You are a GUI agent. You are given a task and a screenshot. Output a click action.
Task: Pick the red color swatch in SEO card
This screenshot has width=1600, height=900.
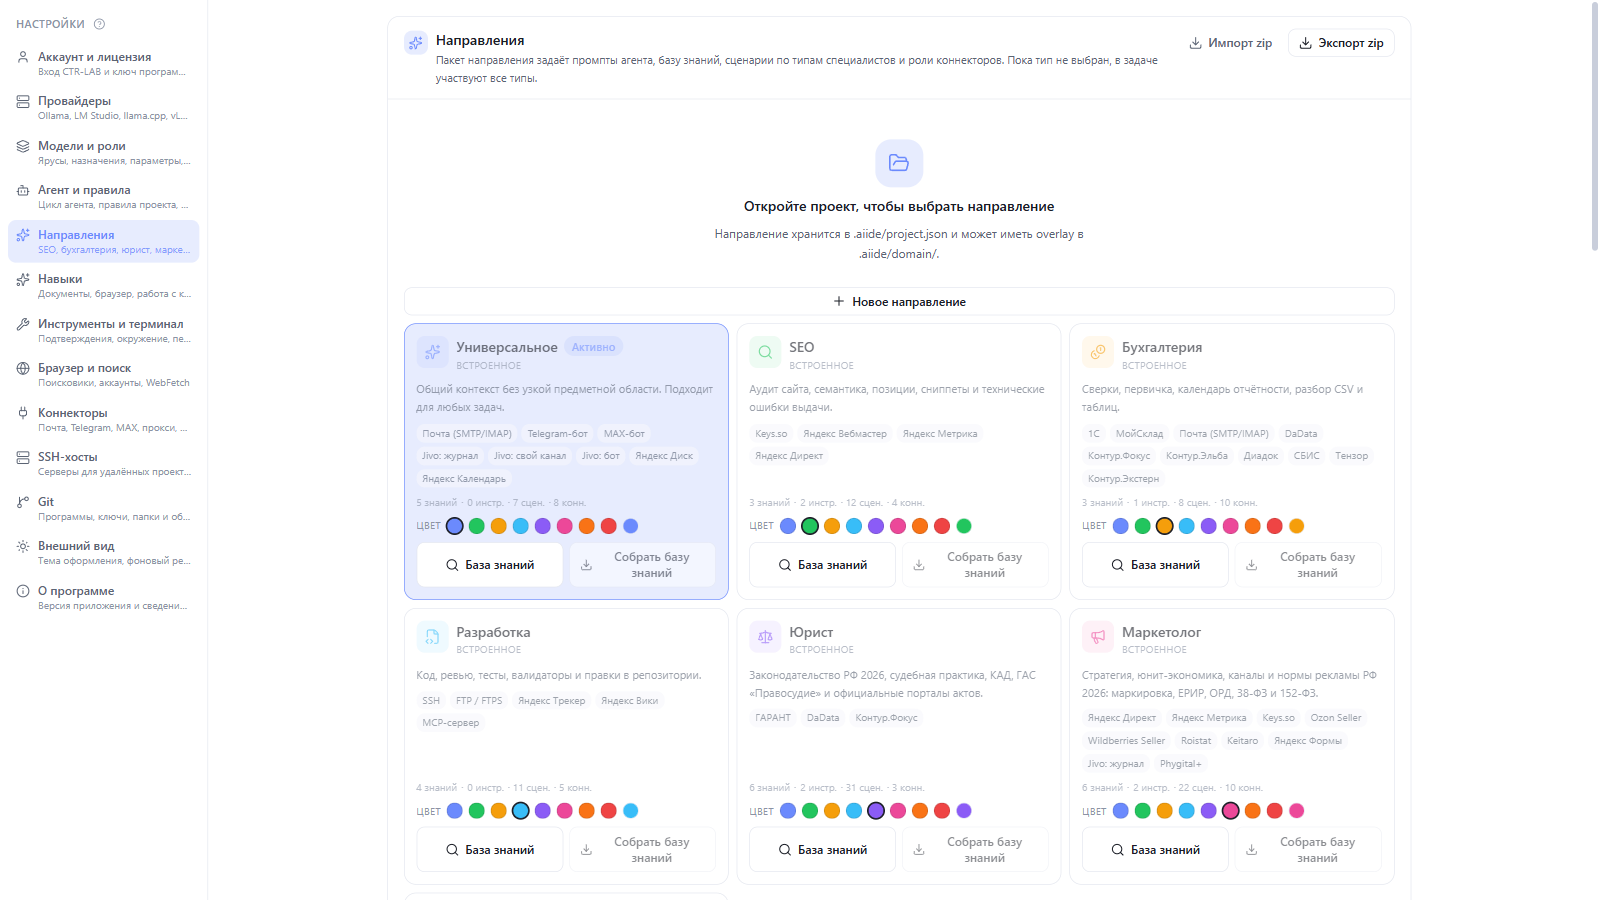pyautogui.click(x=942, y=526)
